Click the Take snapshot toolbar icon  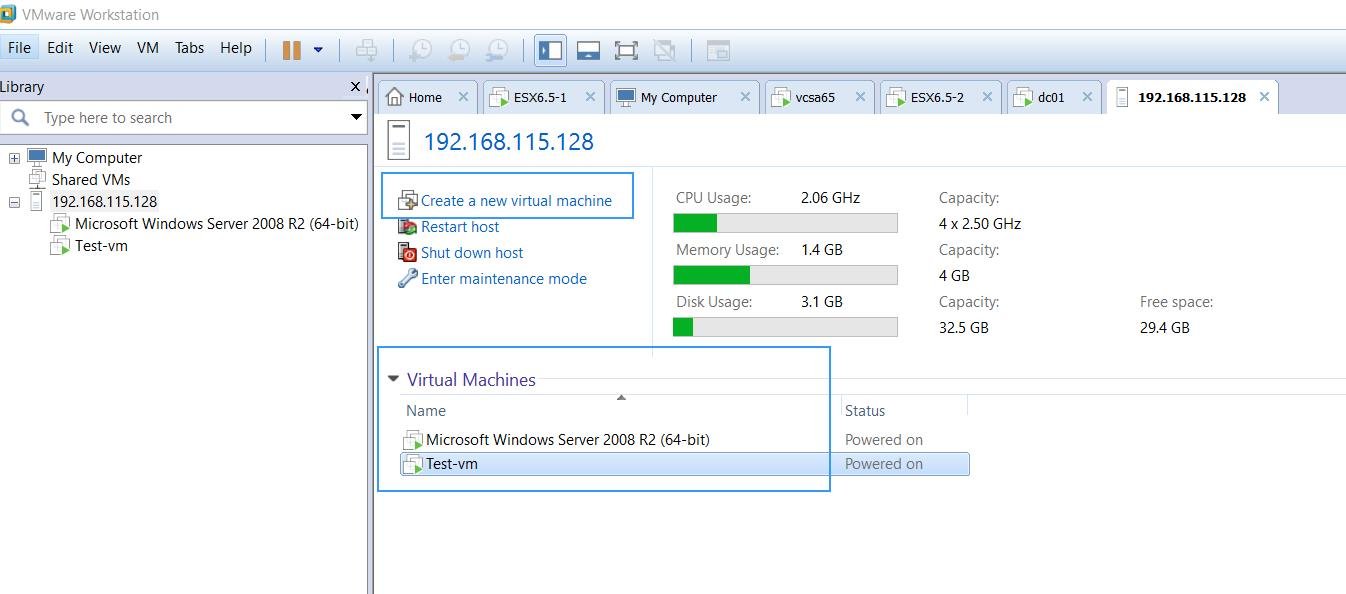[420, 50]
